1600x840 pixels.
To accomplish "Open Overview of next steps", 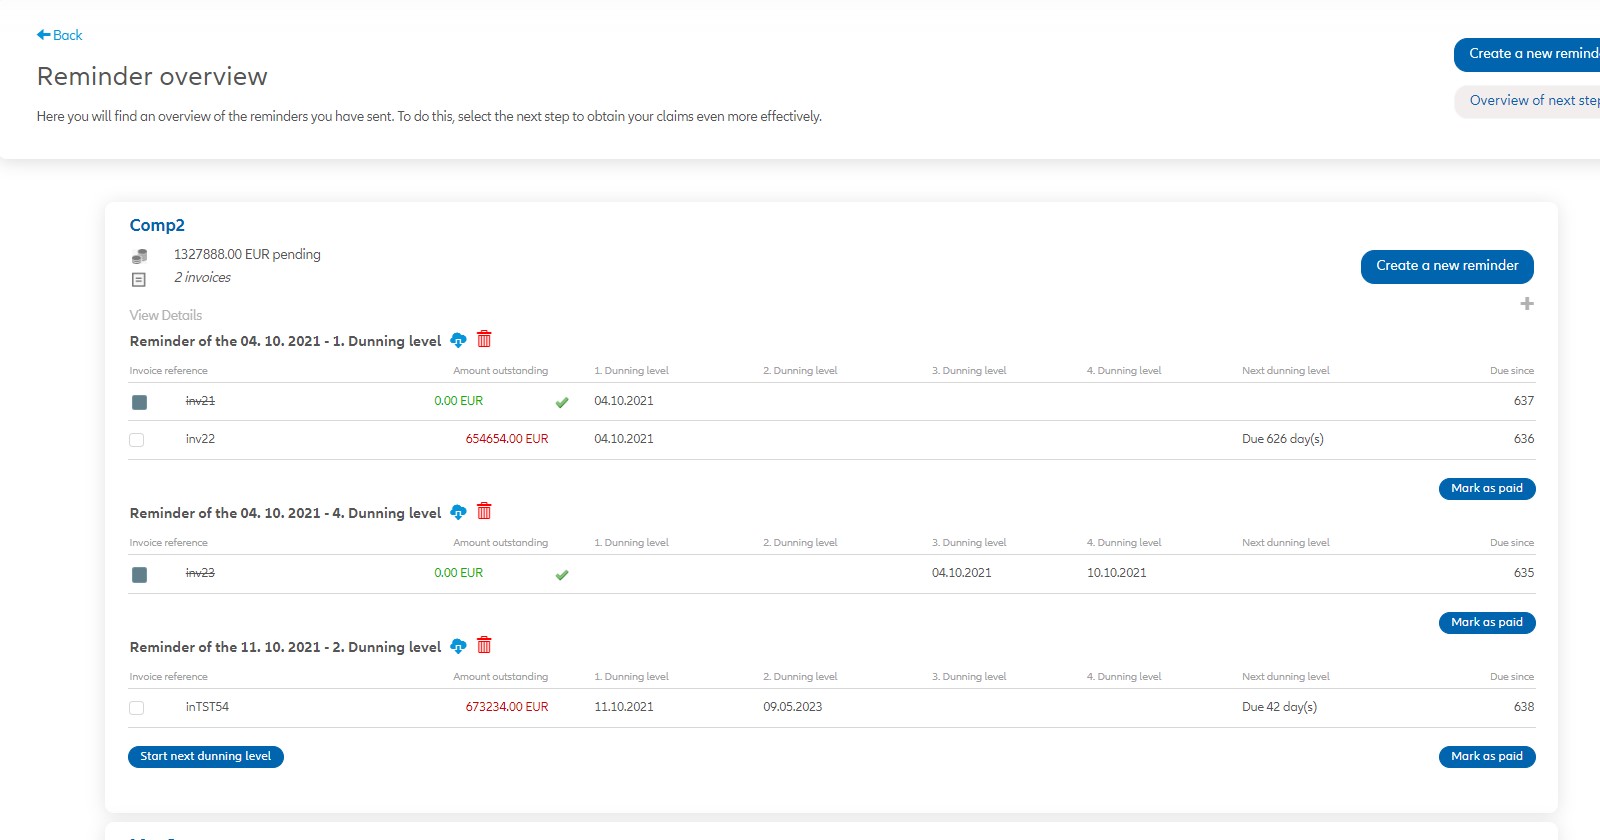I will click(1530, 101).
